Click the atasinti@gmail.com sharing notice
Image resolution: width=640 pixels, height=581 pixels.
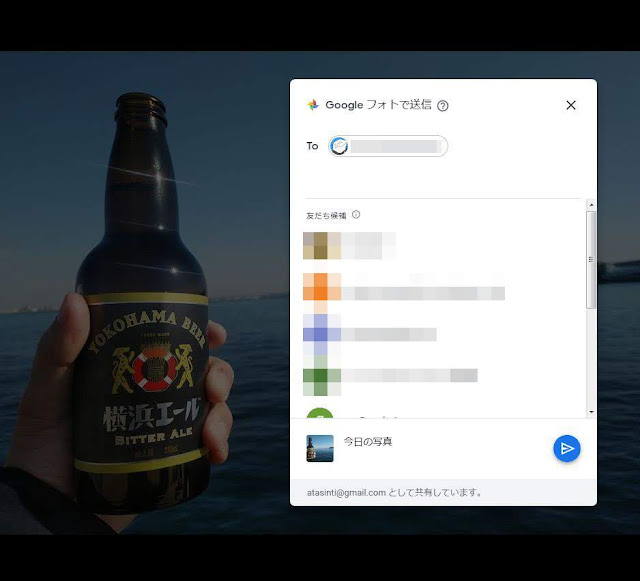[394, 493]
